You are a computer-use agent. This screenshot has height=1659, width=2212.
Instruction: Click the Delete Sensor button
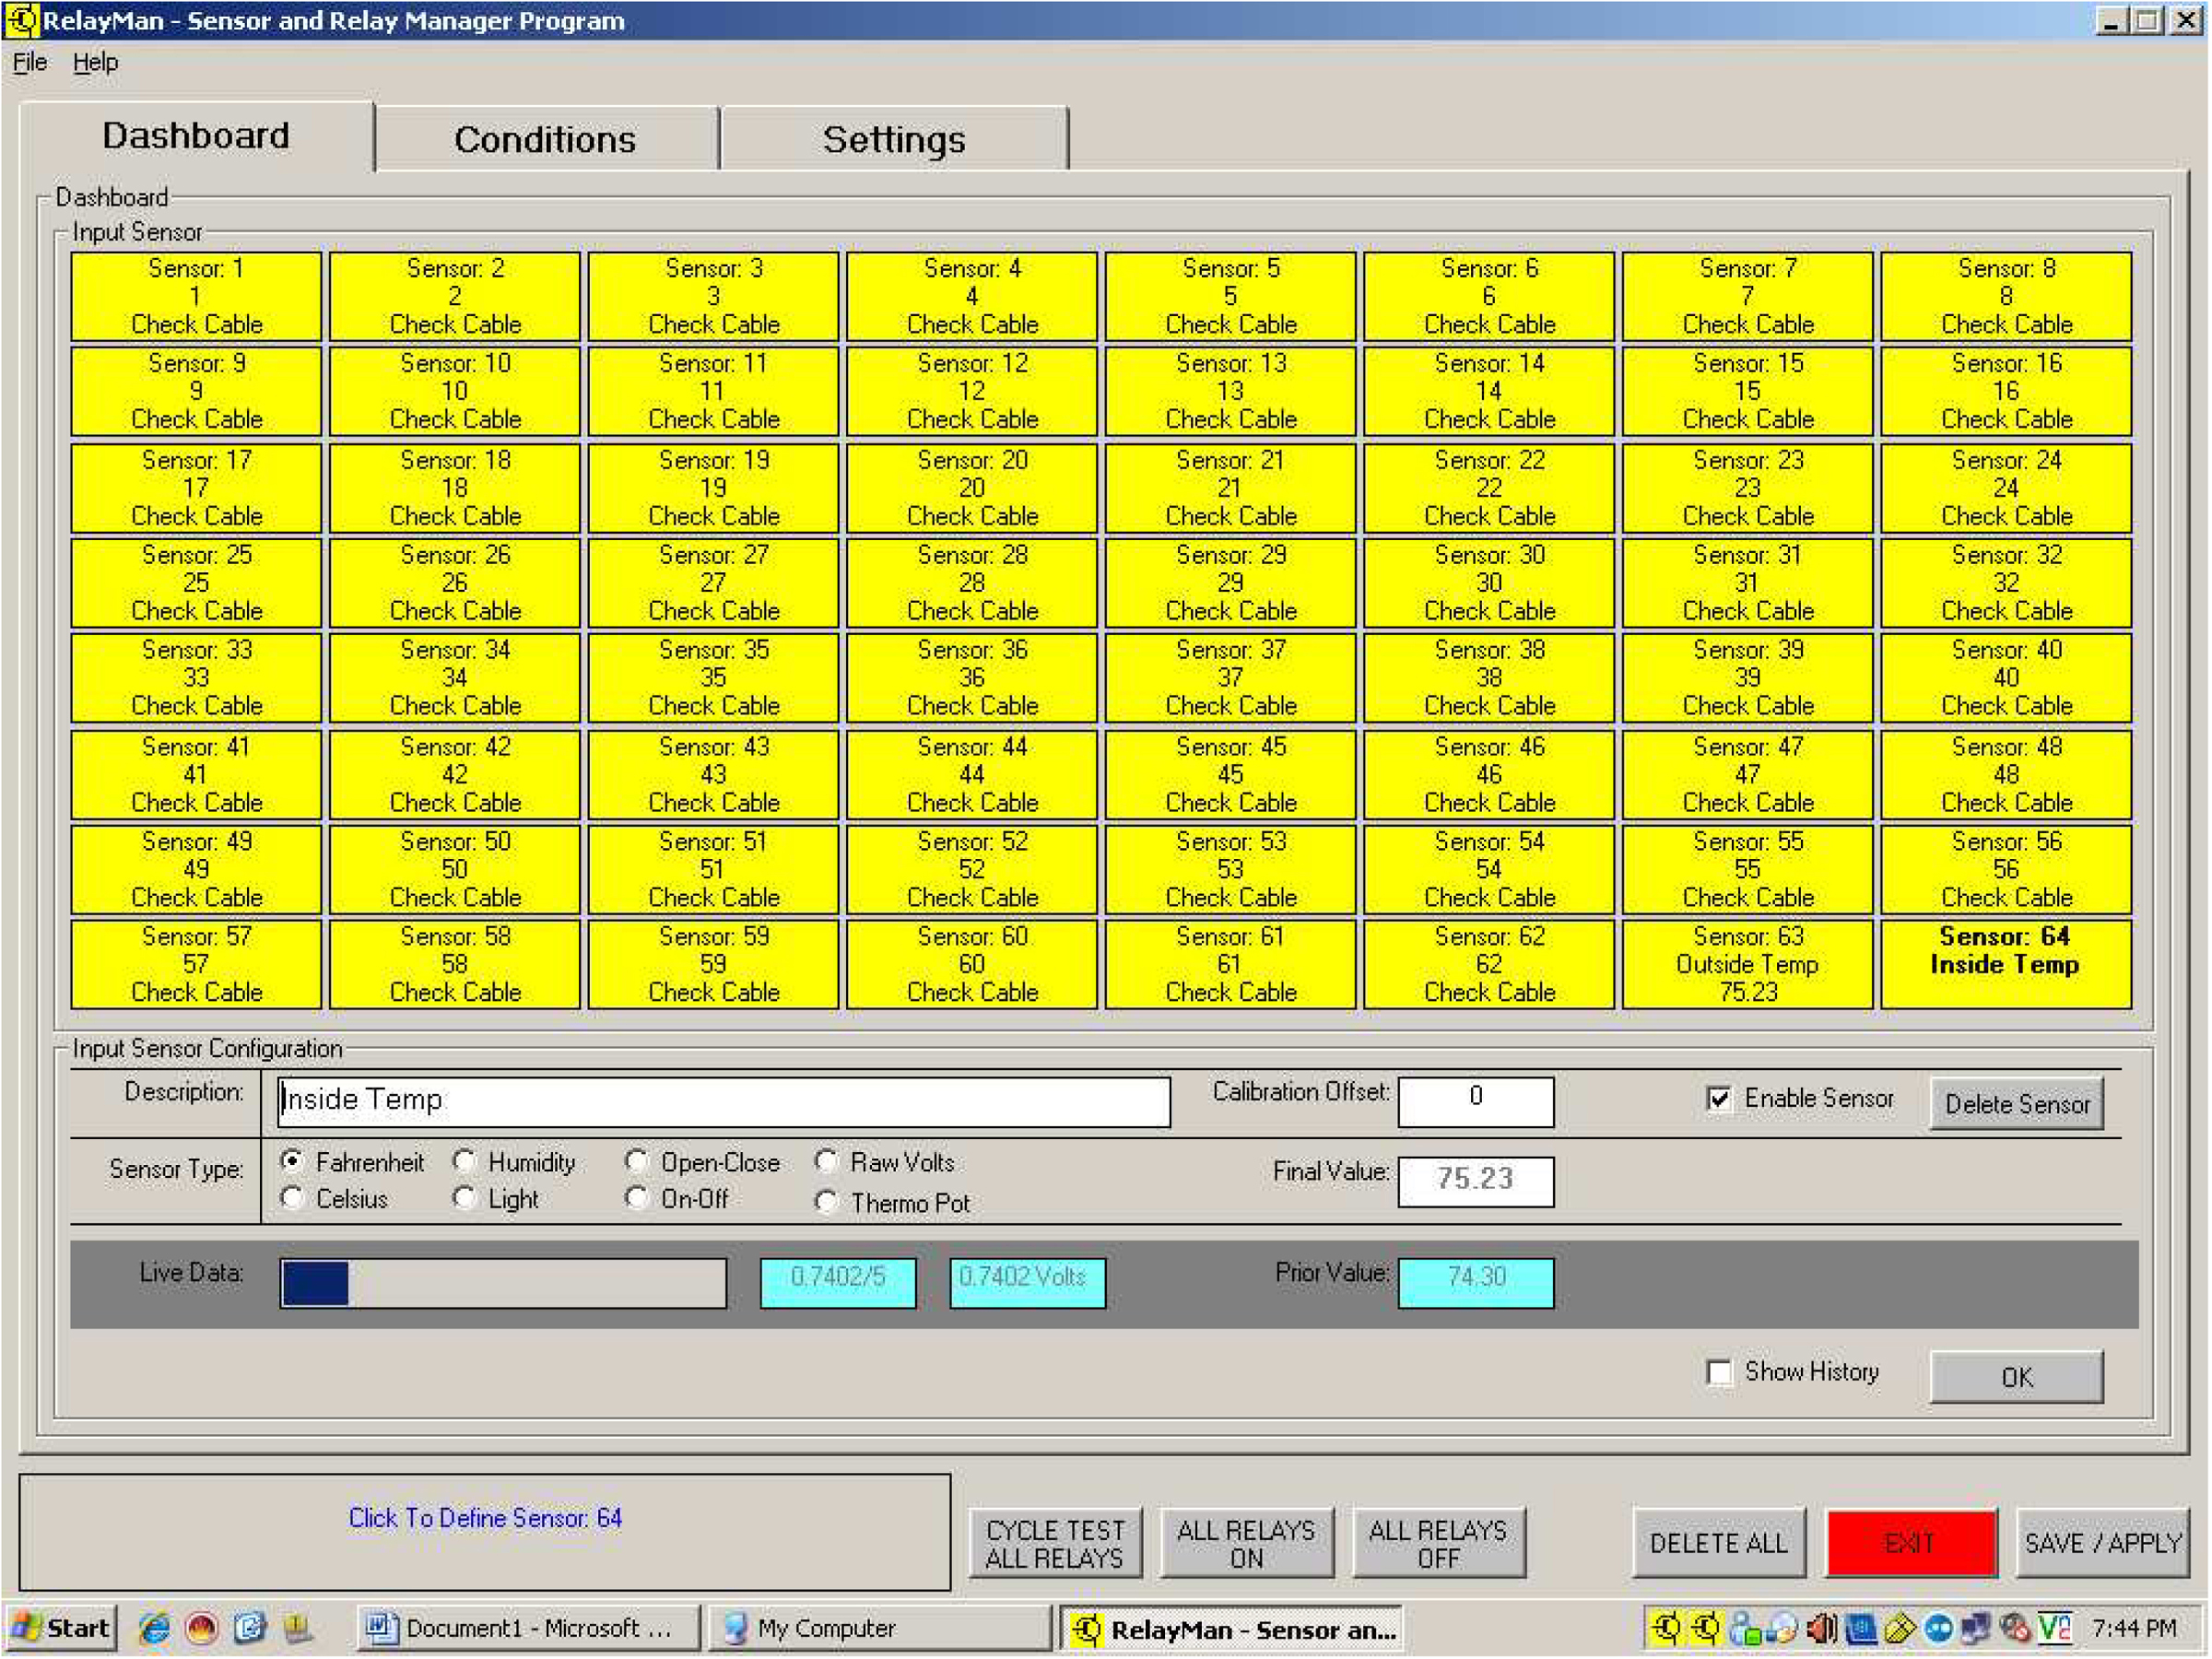(x=2016, y=1104)
